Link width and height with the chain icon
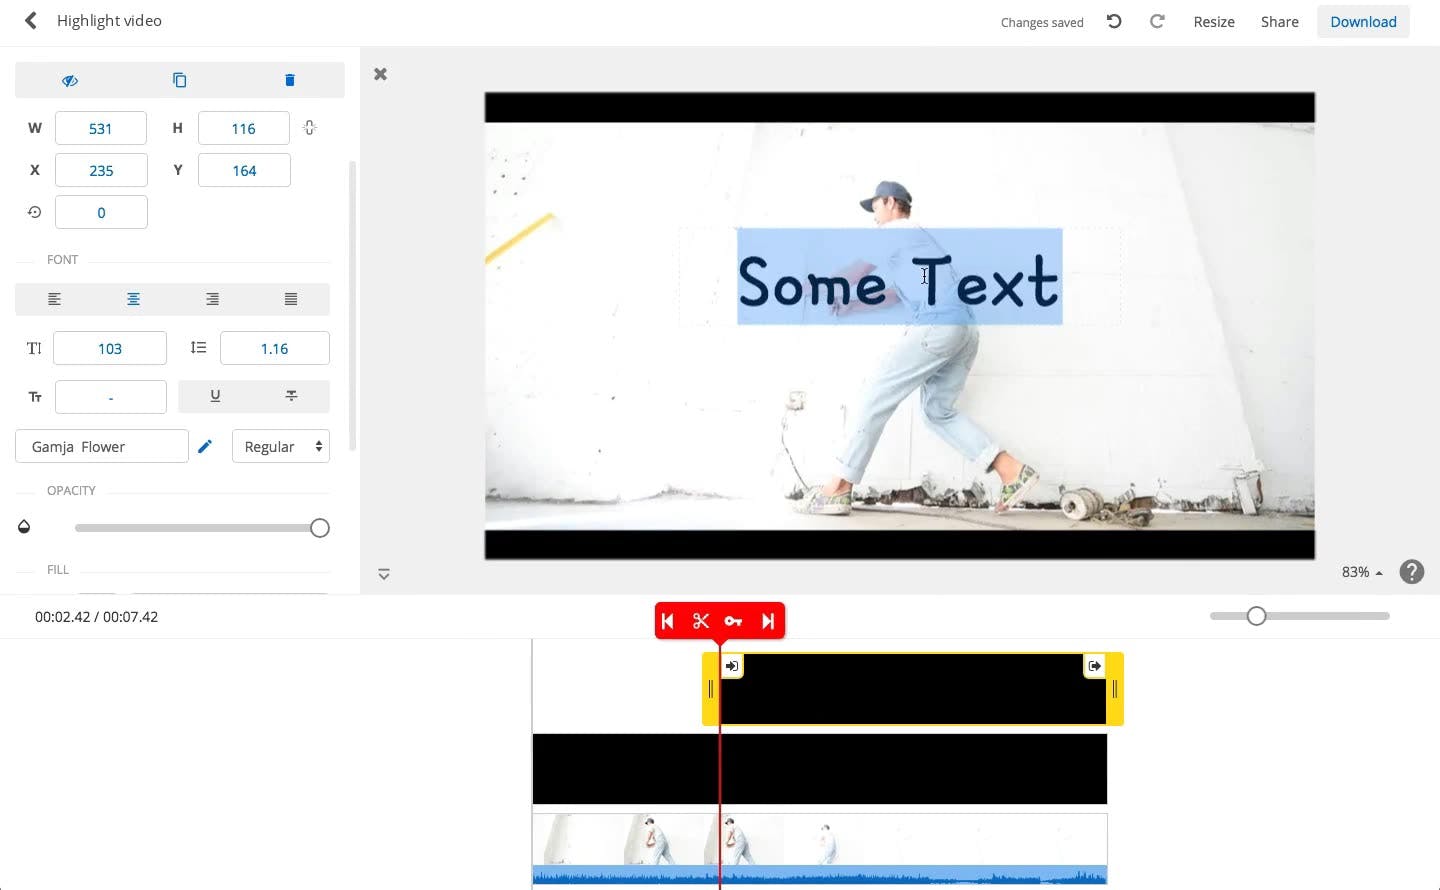This screenshot has width=1440, height=890. [x=309, y=128]
